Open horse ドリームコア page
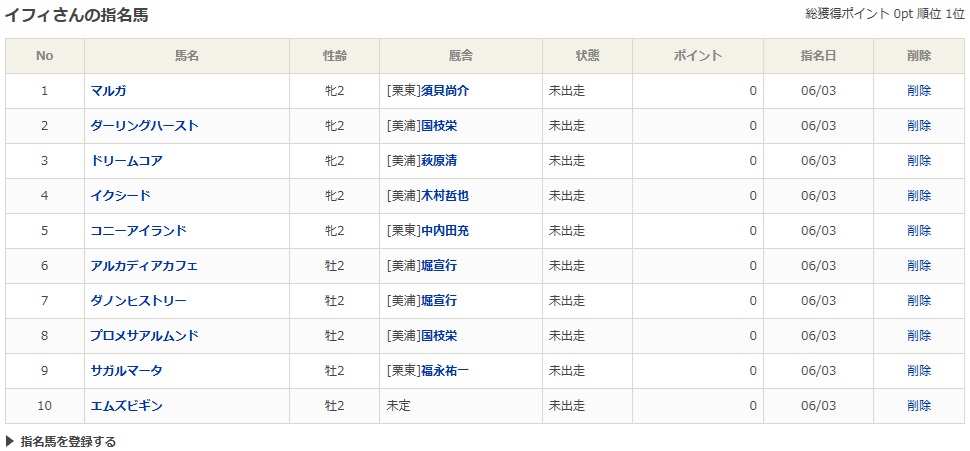This screenshot has height=451, width=970. tap(127, 161)
